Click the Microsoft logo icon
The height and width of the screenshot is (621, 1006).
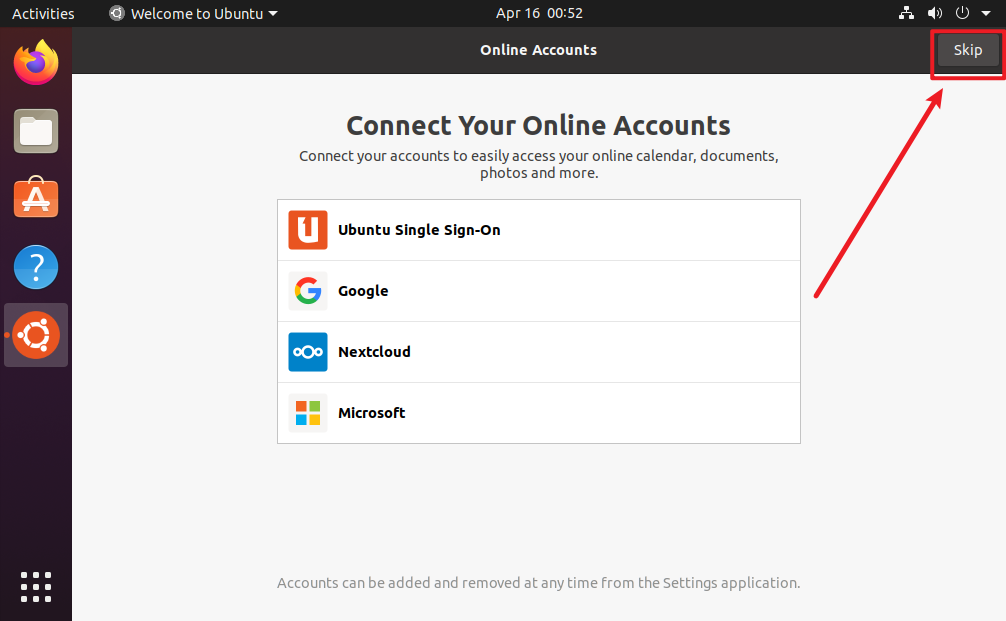tap(308, 413)
